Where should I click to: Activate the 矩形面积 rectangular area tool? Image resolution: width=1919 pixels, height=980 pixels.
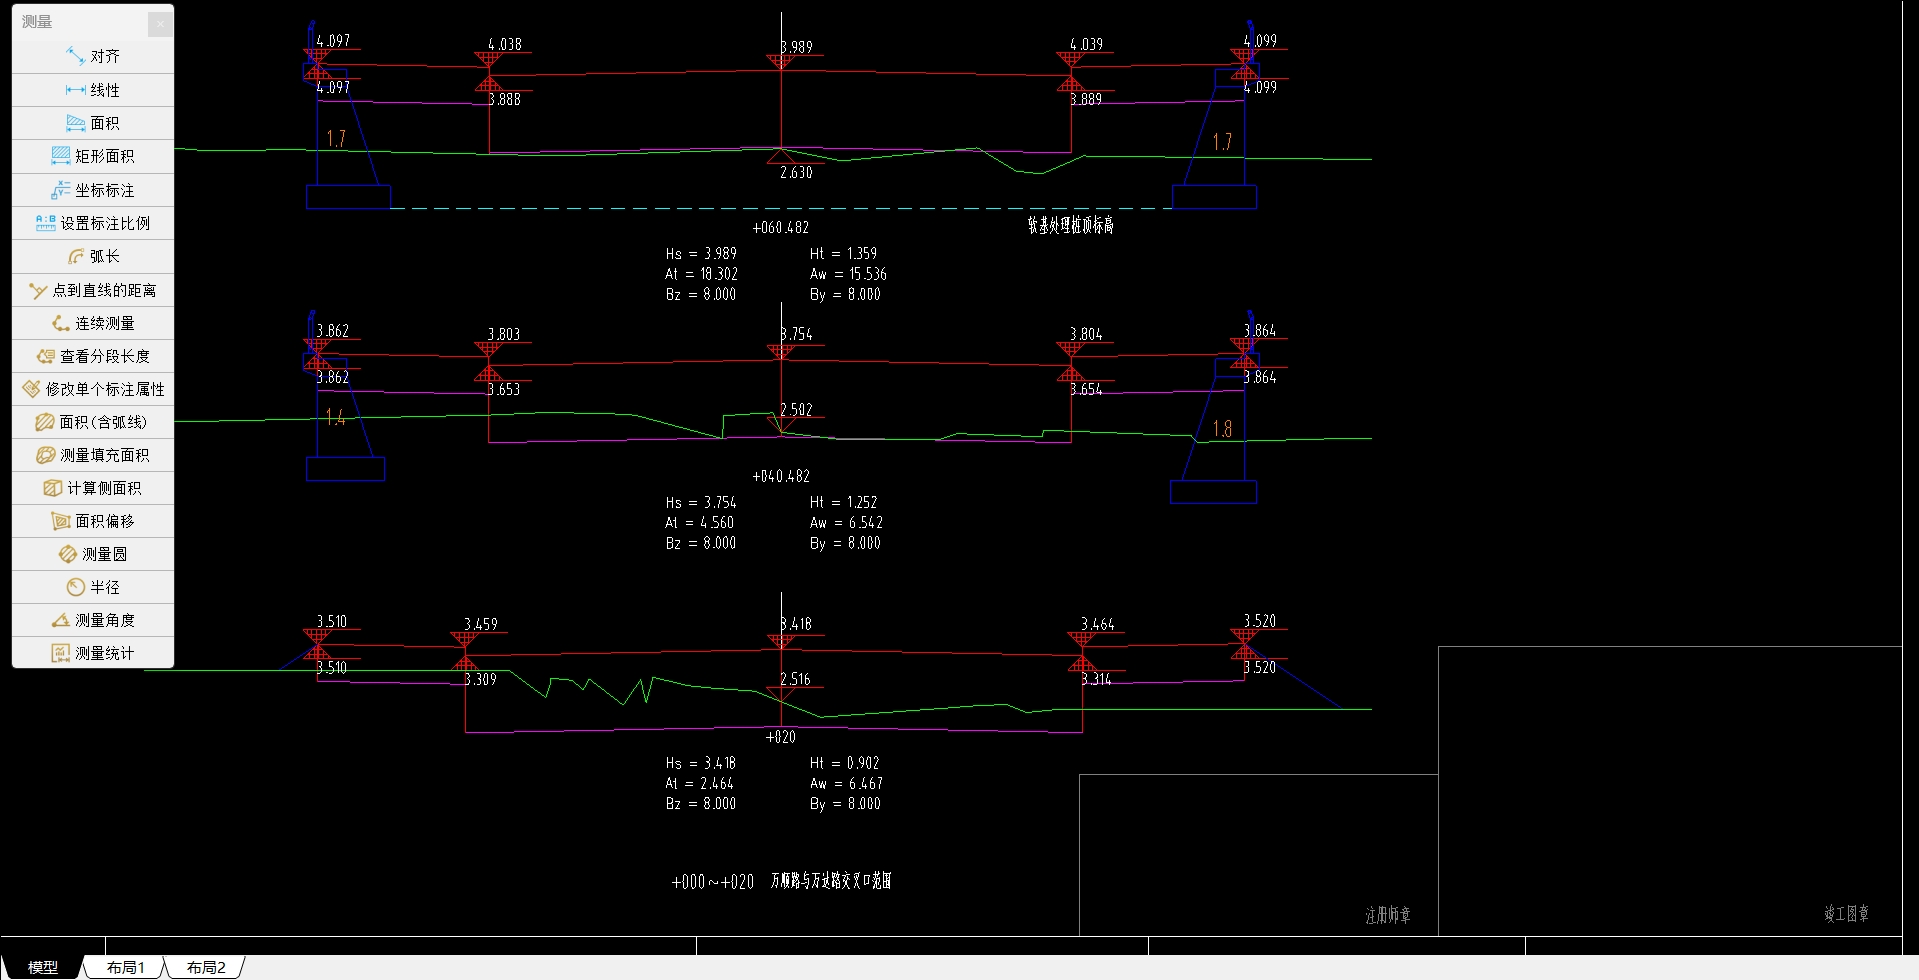click(x=93, y=156)
